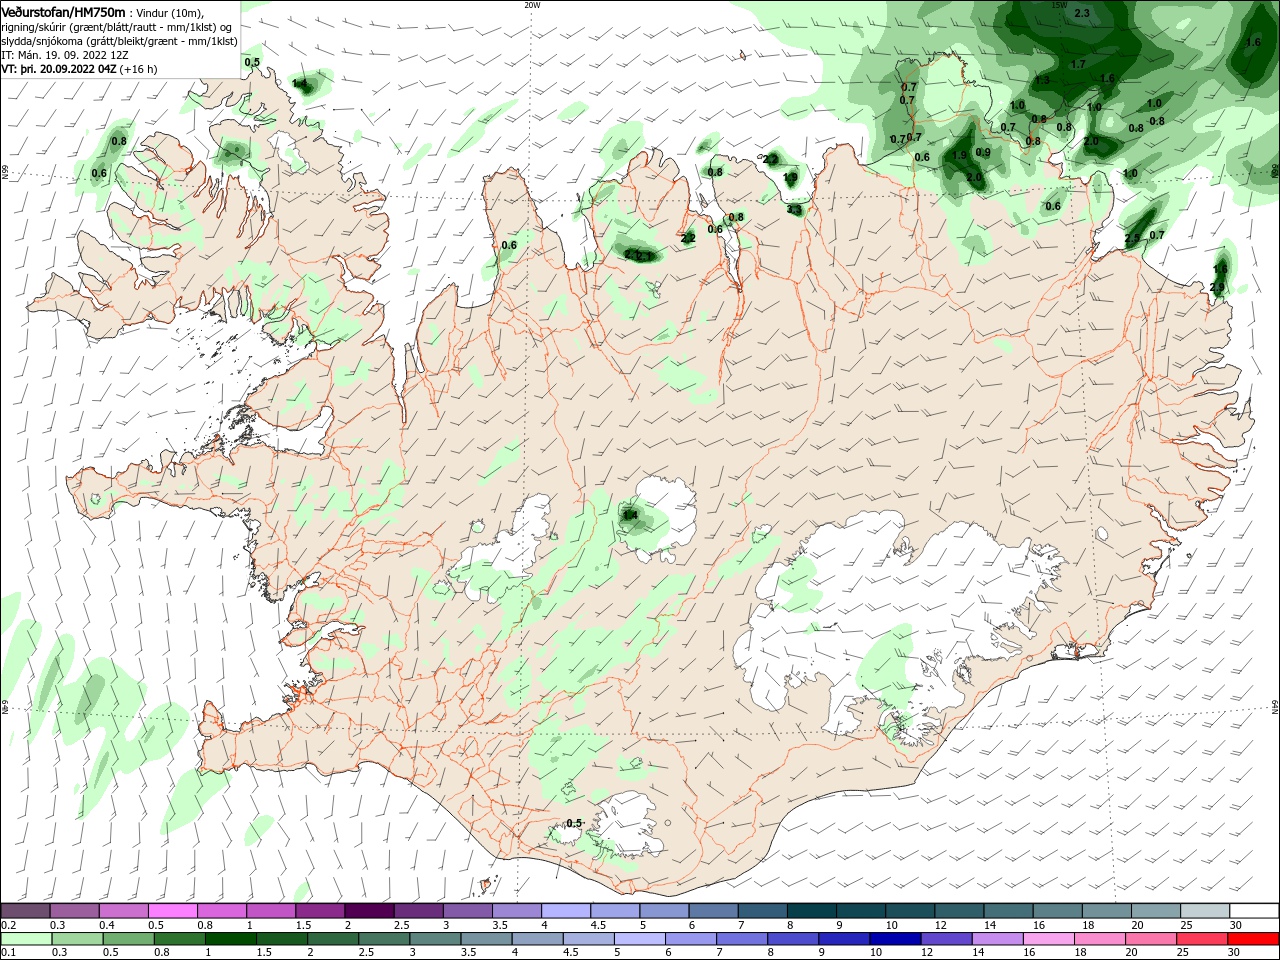Click the '1.3' precipitation value on the map
The image size is (1280, 960).
tap(1042, 80)
